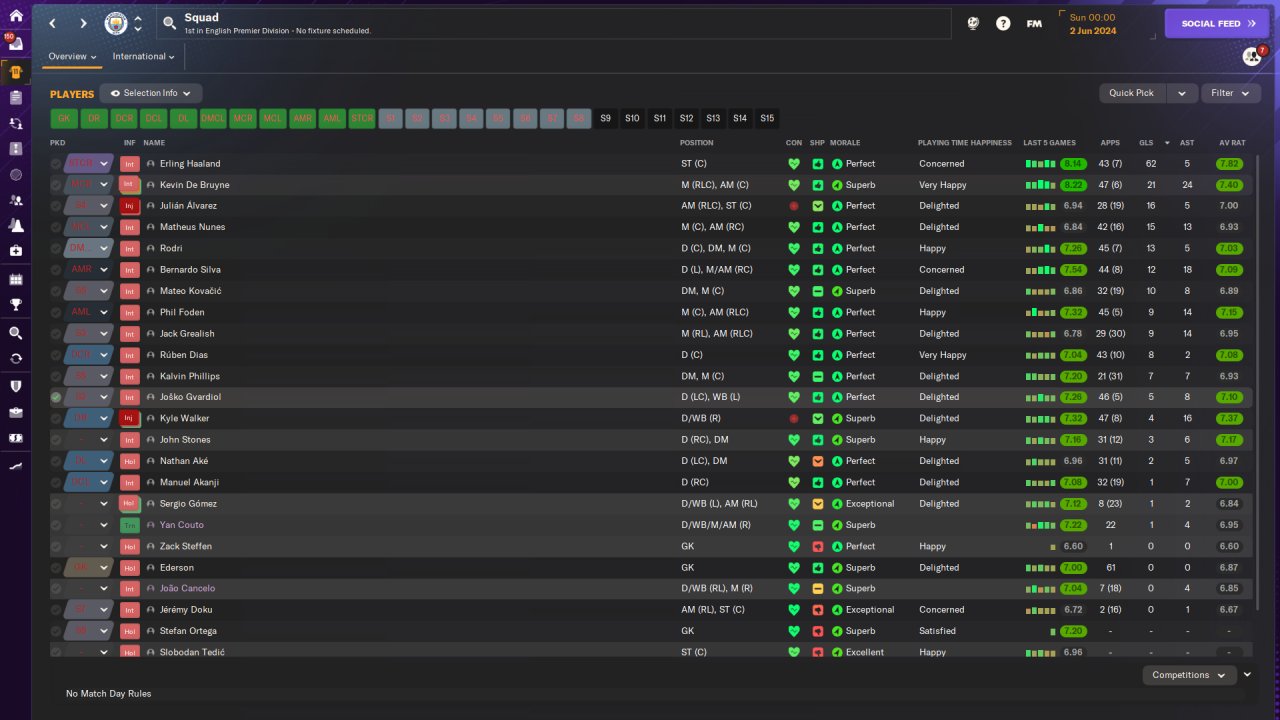The height and width of the screenshot is (720, 1280).
Task: Open position picker dropdown for John Stones
Action: point(104,440)
